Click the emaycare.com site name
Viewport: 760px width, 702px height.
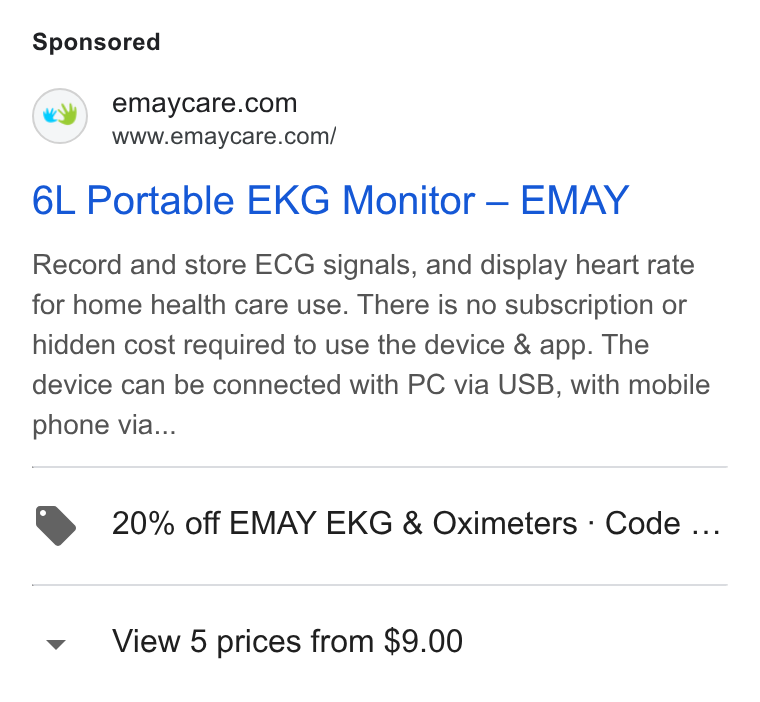(x=205, y=103)
